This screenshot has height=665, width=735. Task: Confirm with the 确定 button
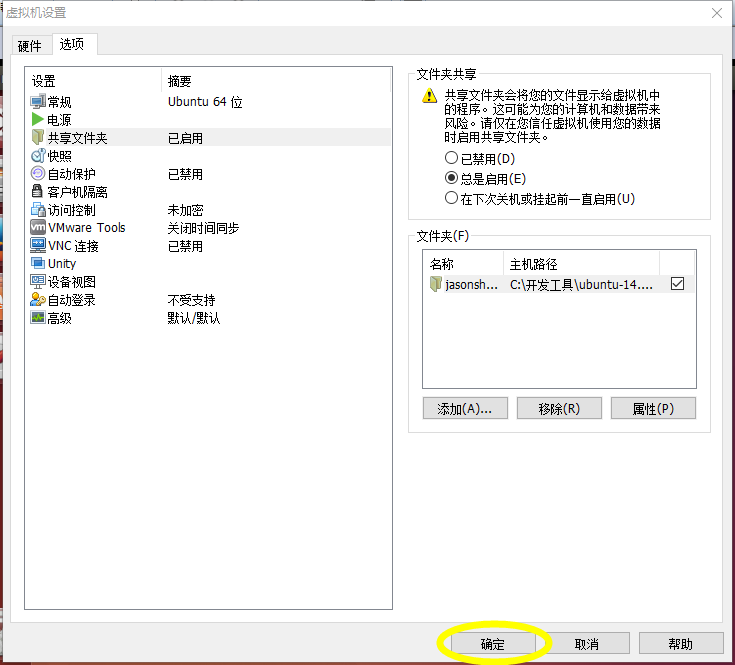tap(493, 644)
